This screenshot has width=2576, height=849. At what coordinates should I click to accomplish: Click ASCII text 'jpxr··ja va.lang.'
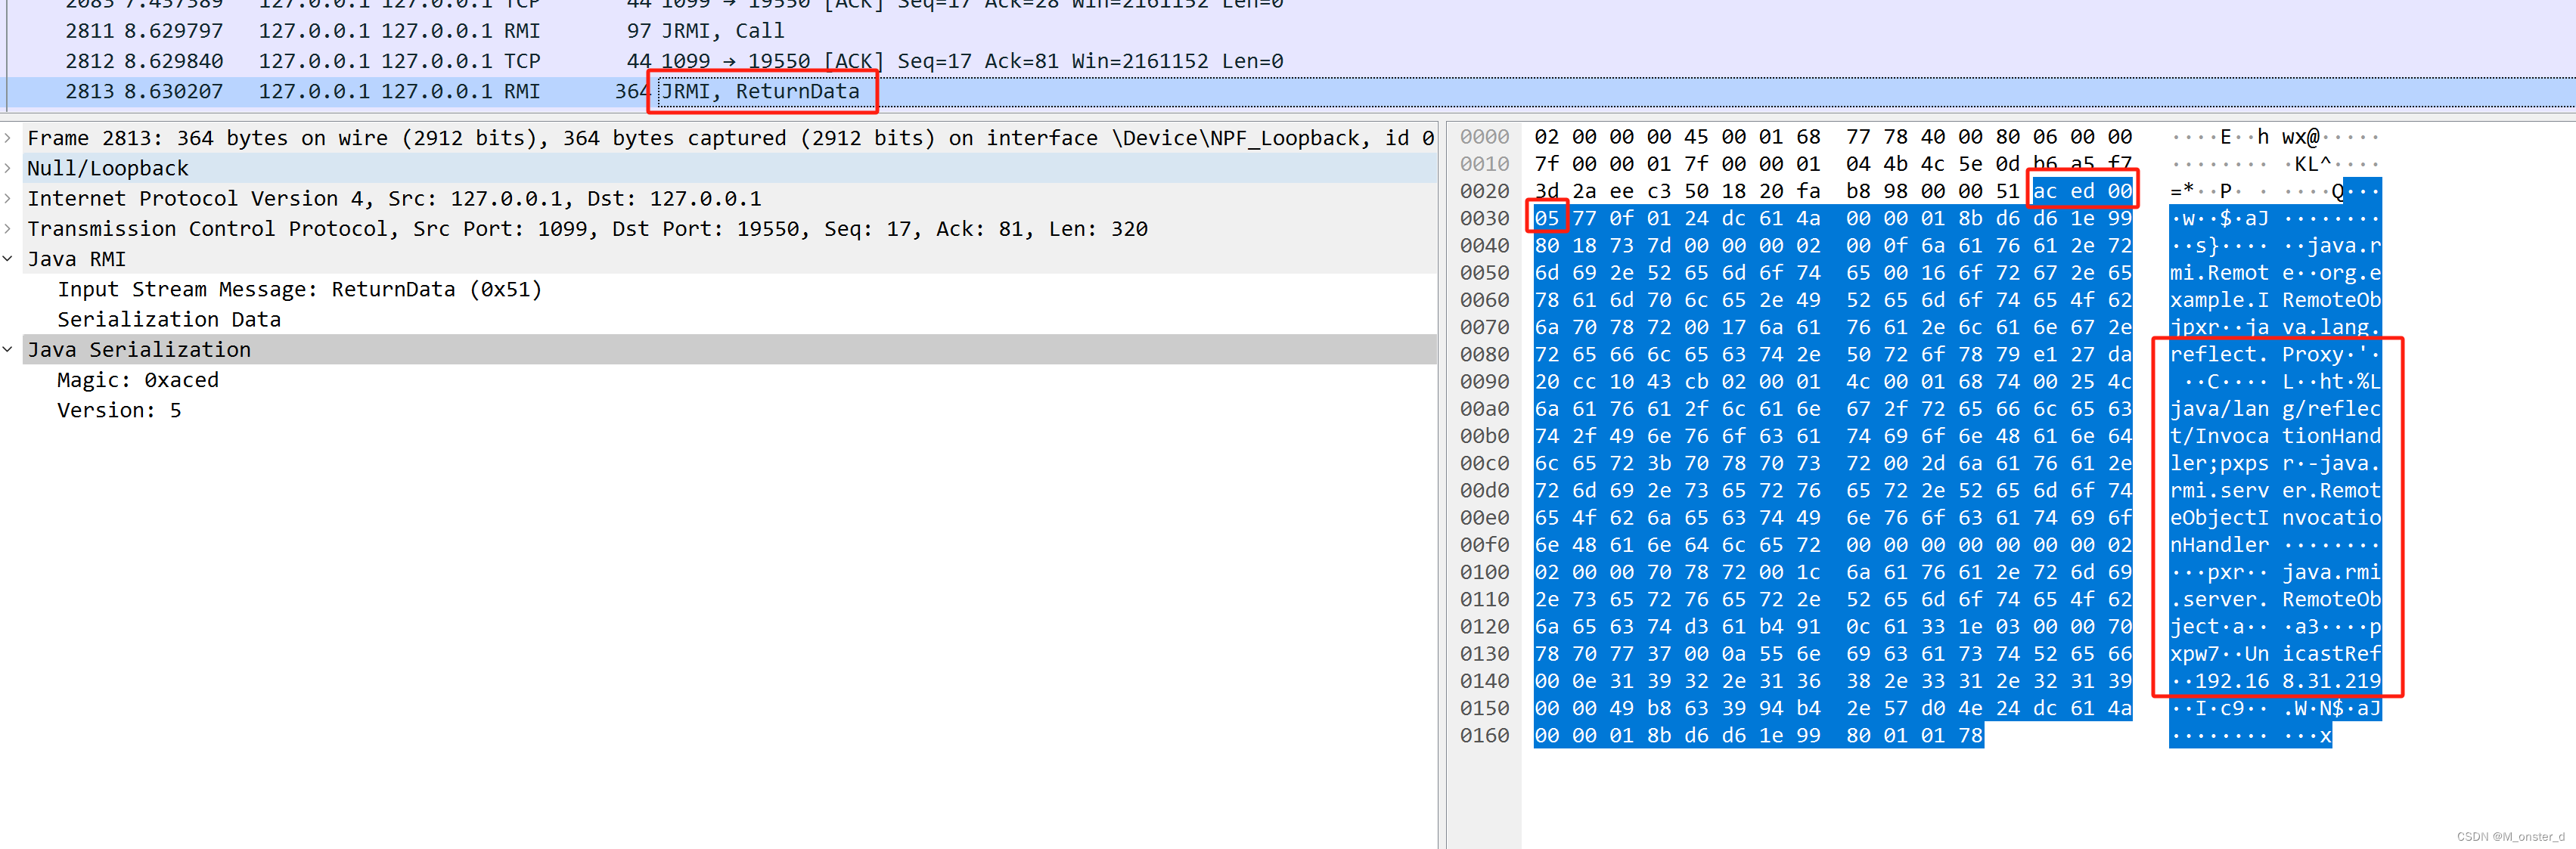tap(2275, 327)
